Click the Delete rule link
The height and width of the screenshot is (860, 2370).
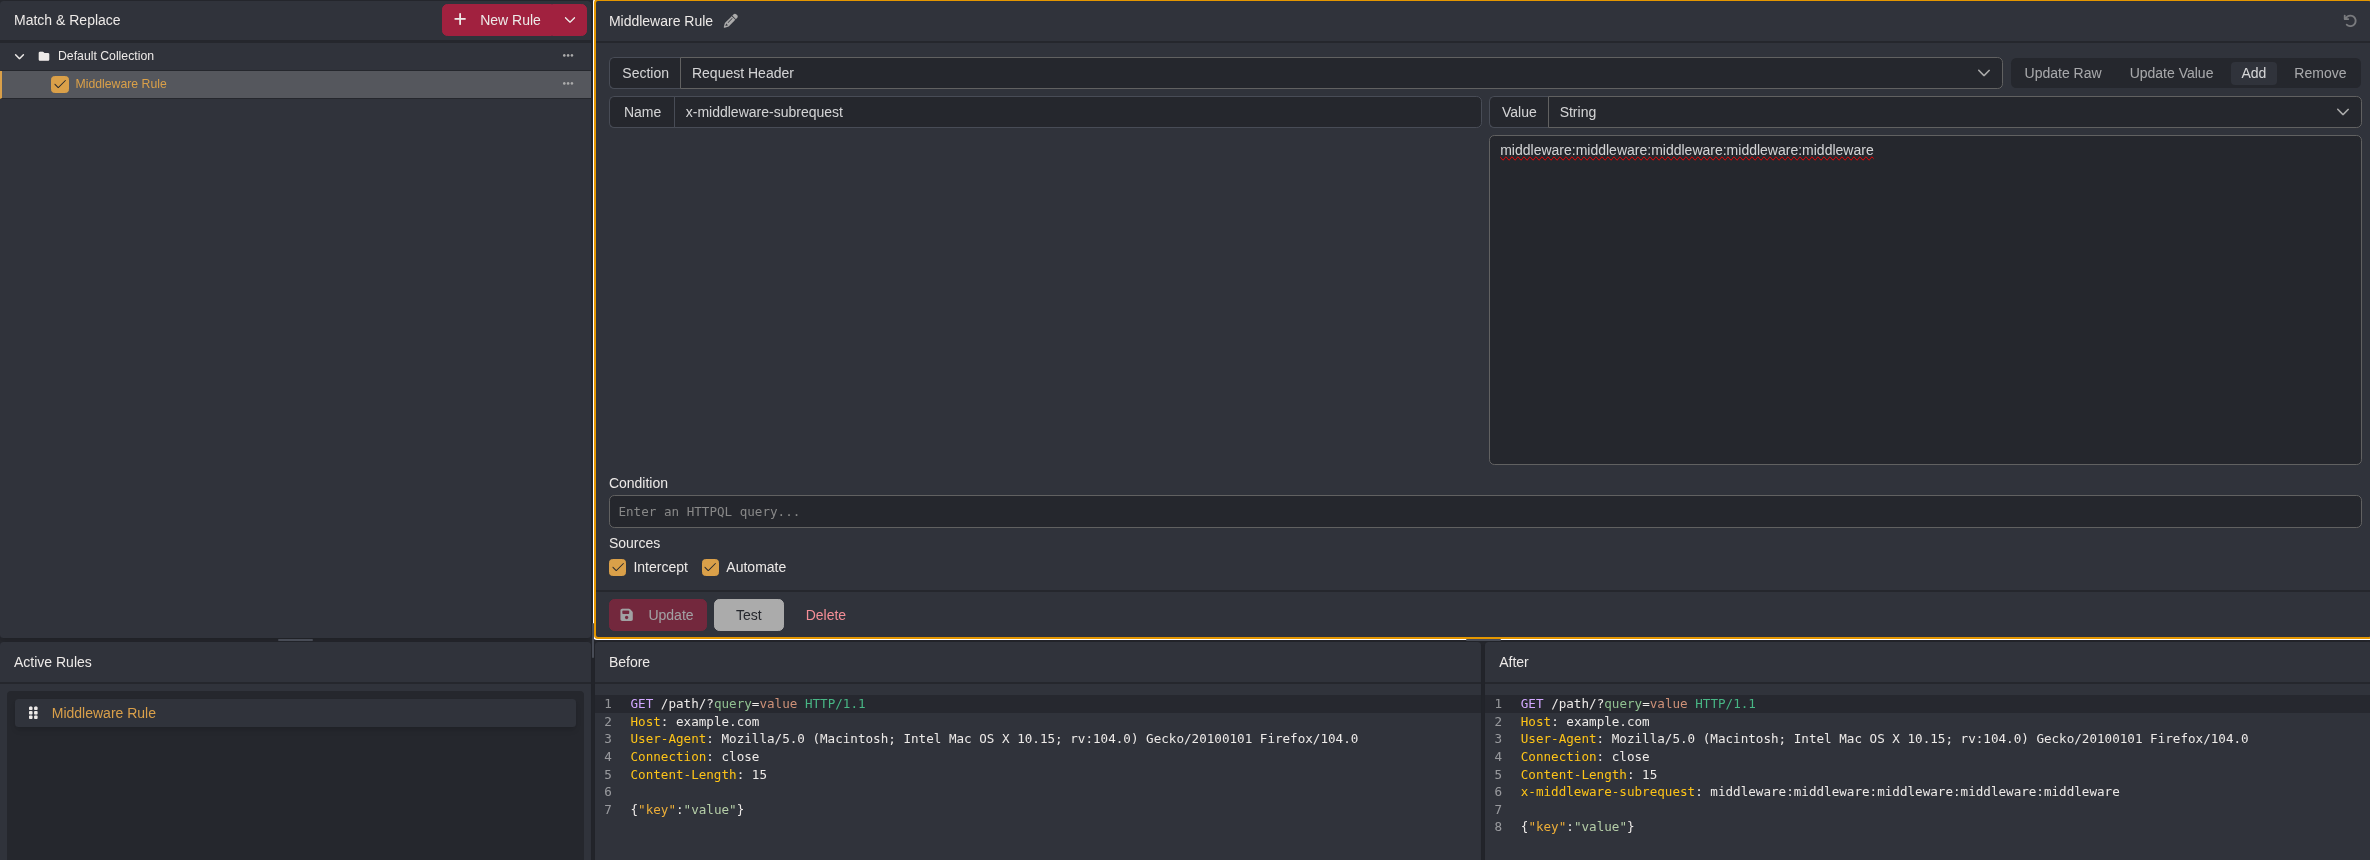(x=825, y=615)
